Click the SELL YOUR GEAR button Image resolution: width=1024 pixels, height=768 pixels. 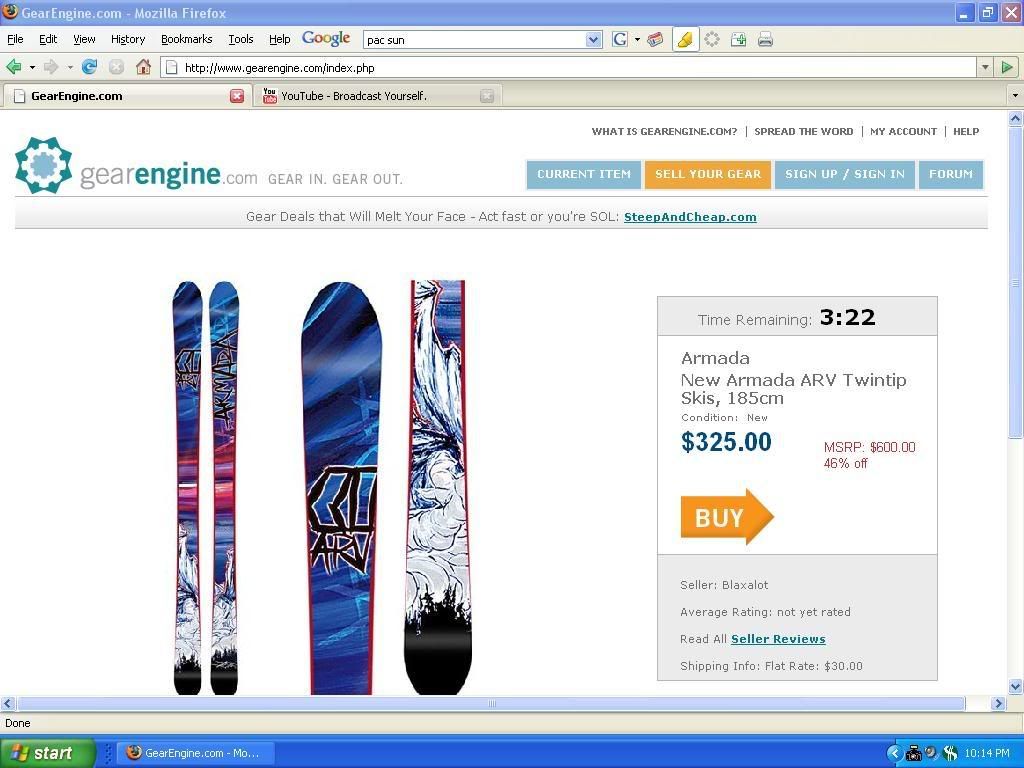[x=708, y=174]
